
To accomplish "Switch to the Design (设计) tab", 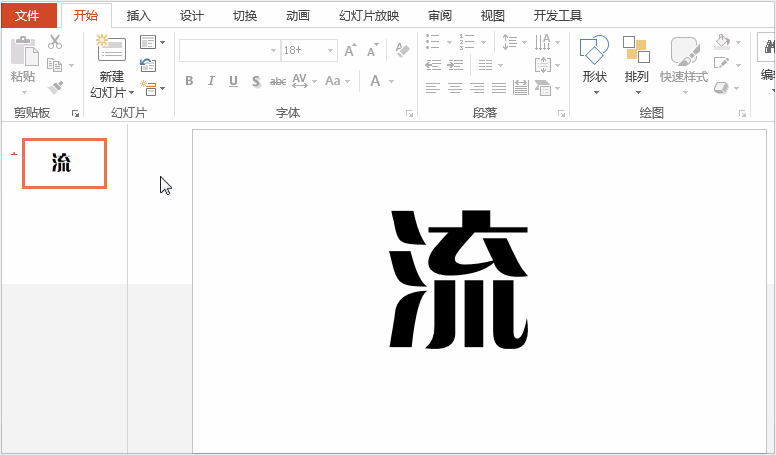I will pyautogui.click(x=192, y=16).
